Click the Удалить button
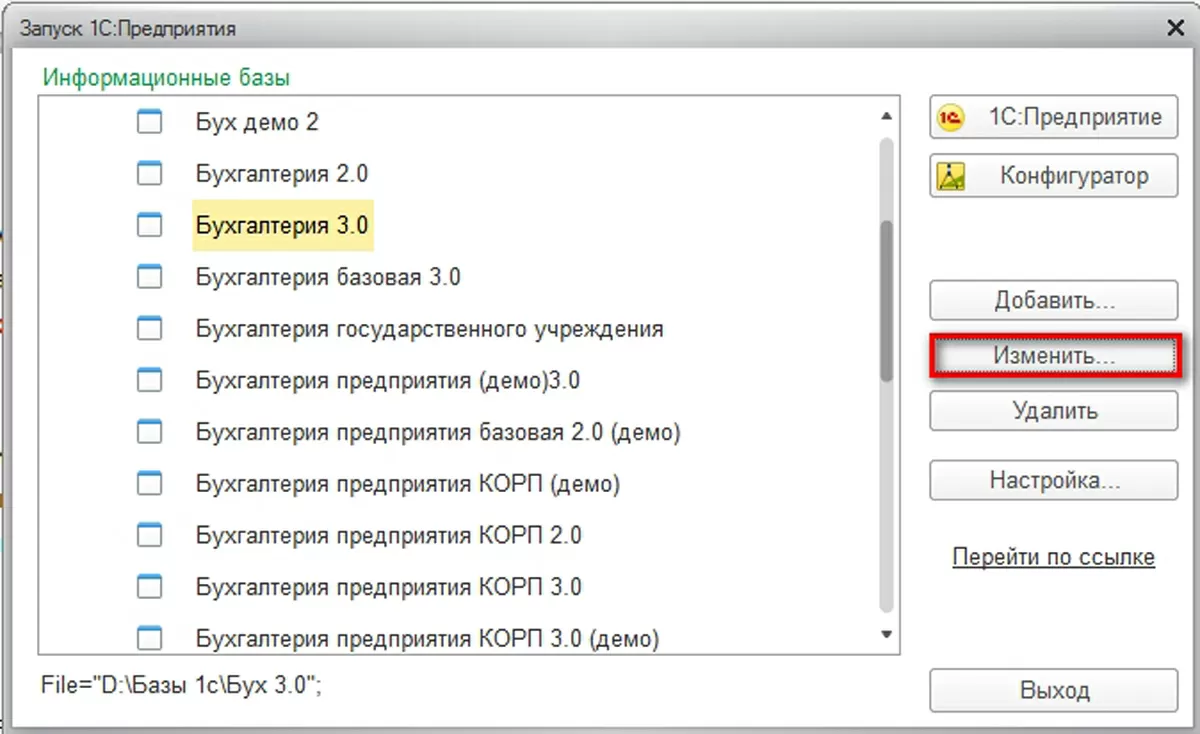This screenshot has height=734, width=1200. point(1054,411)
